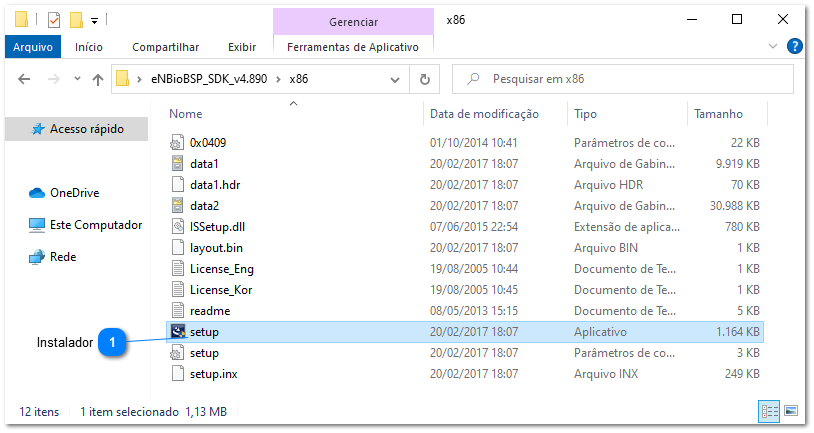This screenshot has width=814, height=433.
Task: Open Help with the blue question icon
Action: coord(794,46)
